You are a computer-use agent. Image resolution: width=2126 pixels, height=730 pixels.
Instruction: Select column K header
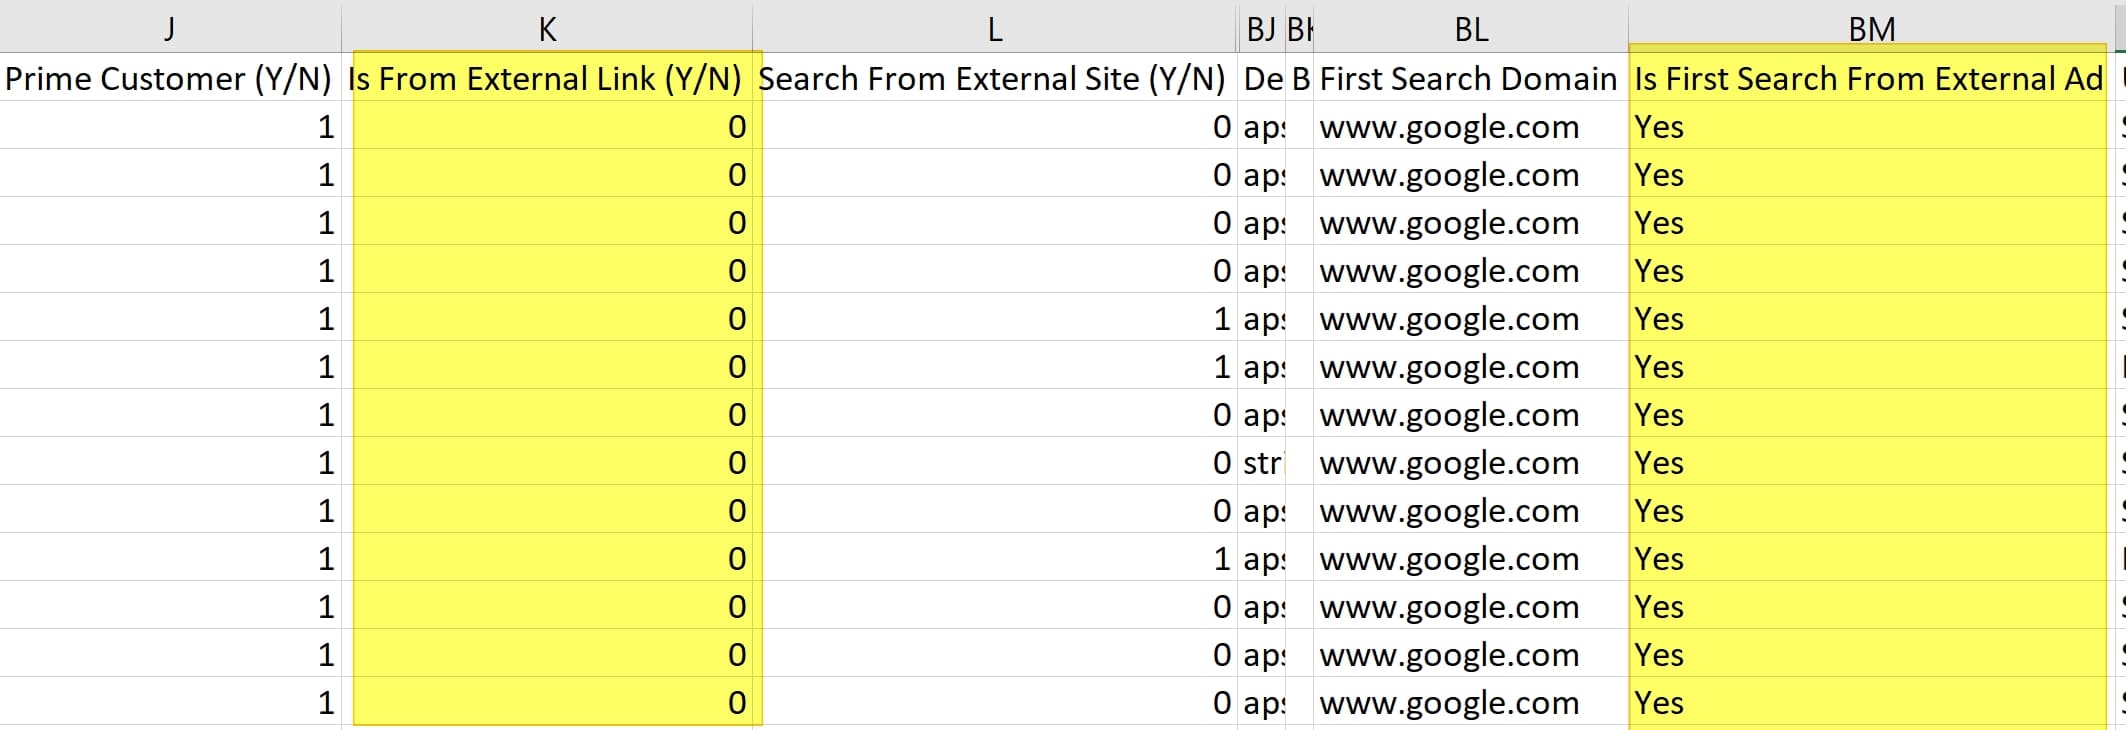(x=547, y=29)
